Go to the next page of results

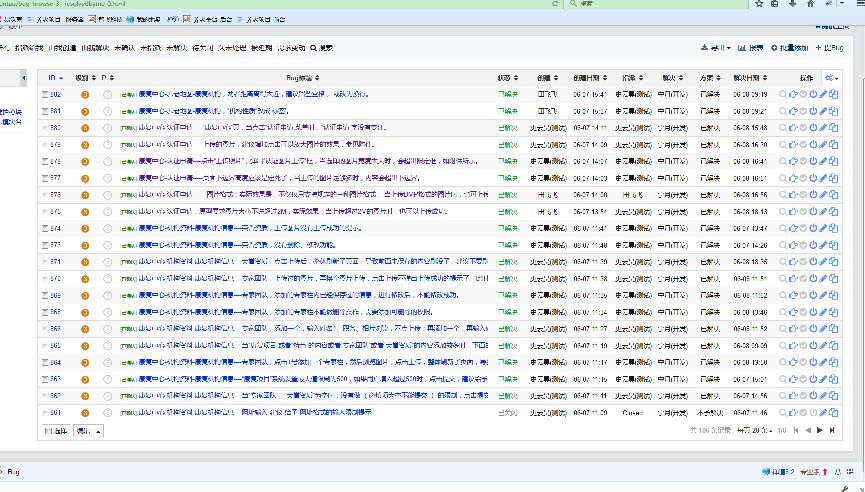tap(819, 429)
